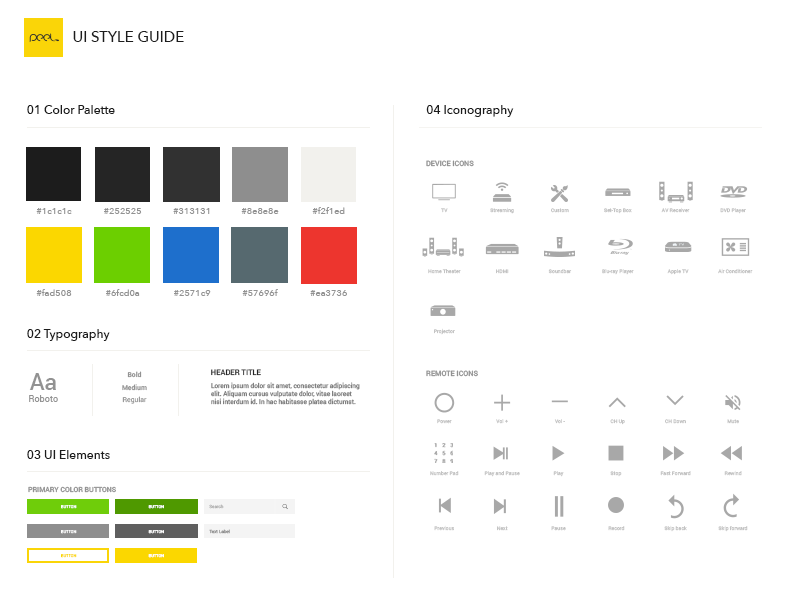Click the light green BUTTON

[x=68, y=507]
